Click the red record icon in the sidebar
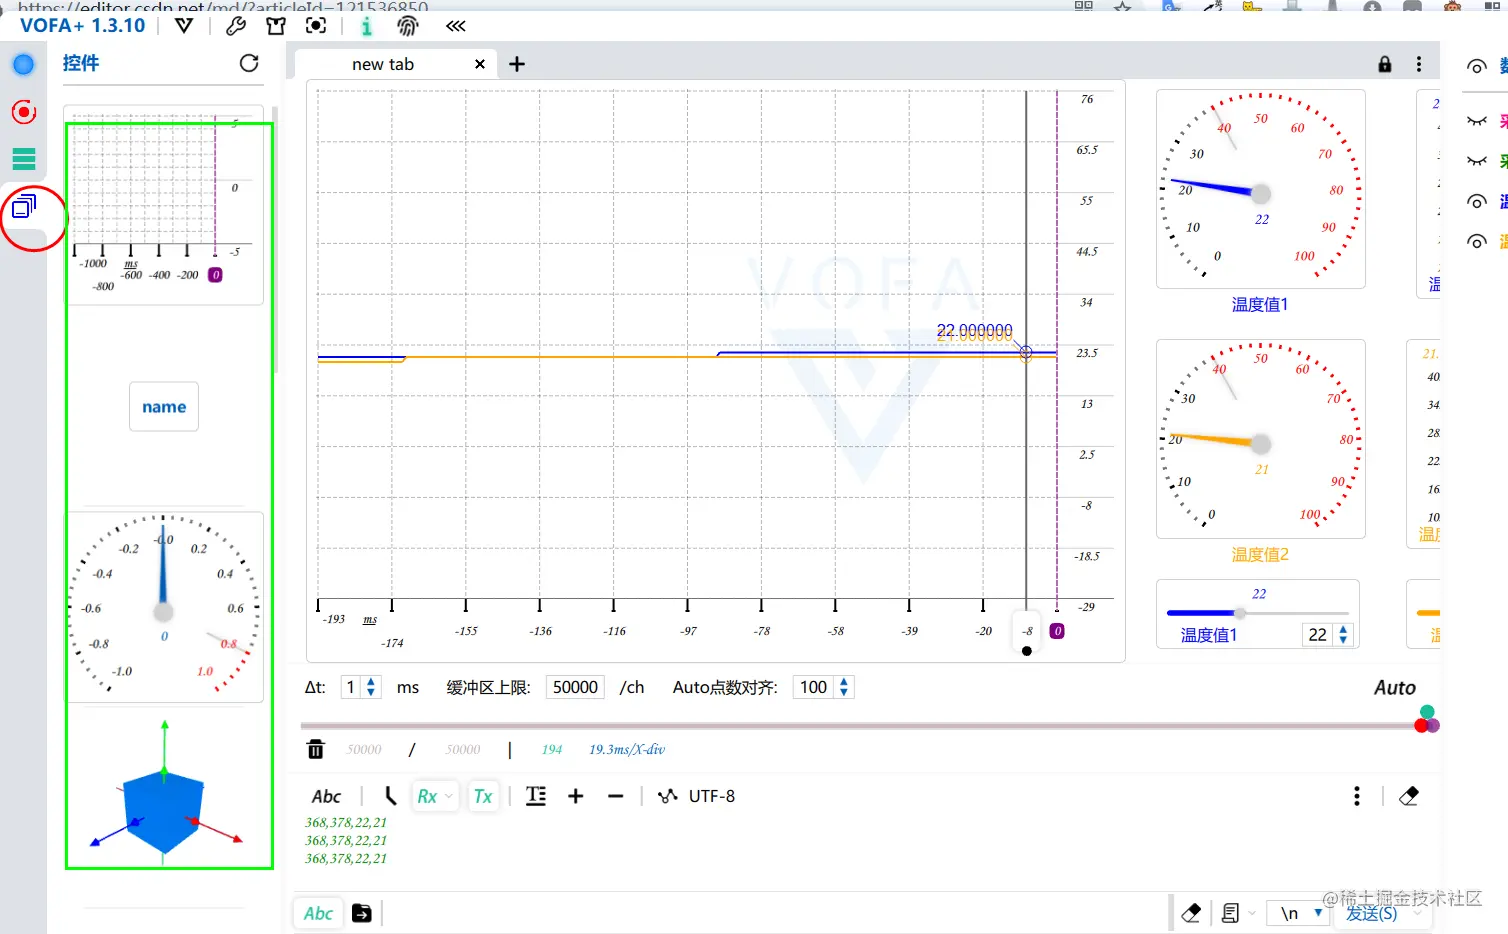 (23, 111)
